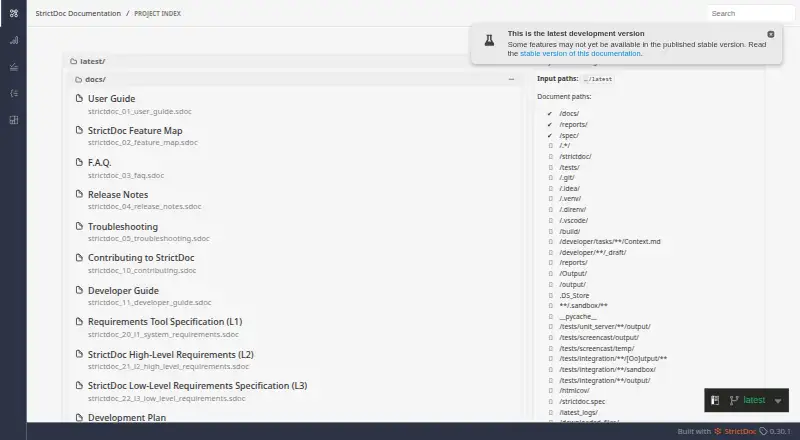The image size is (800, 440).
Task: Open the grid tree map sidebar icon
Action: 14,120
